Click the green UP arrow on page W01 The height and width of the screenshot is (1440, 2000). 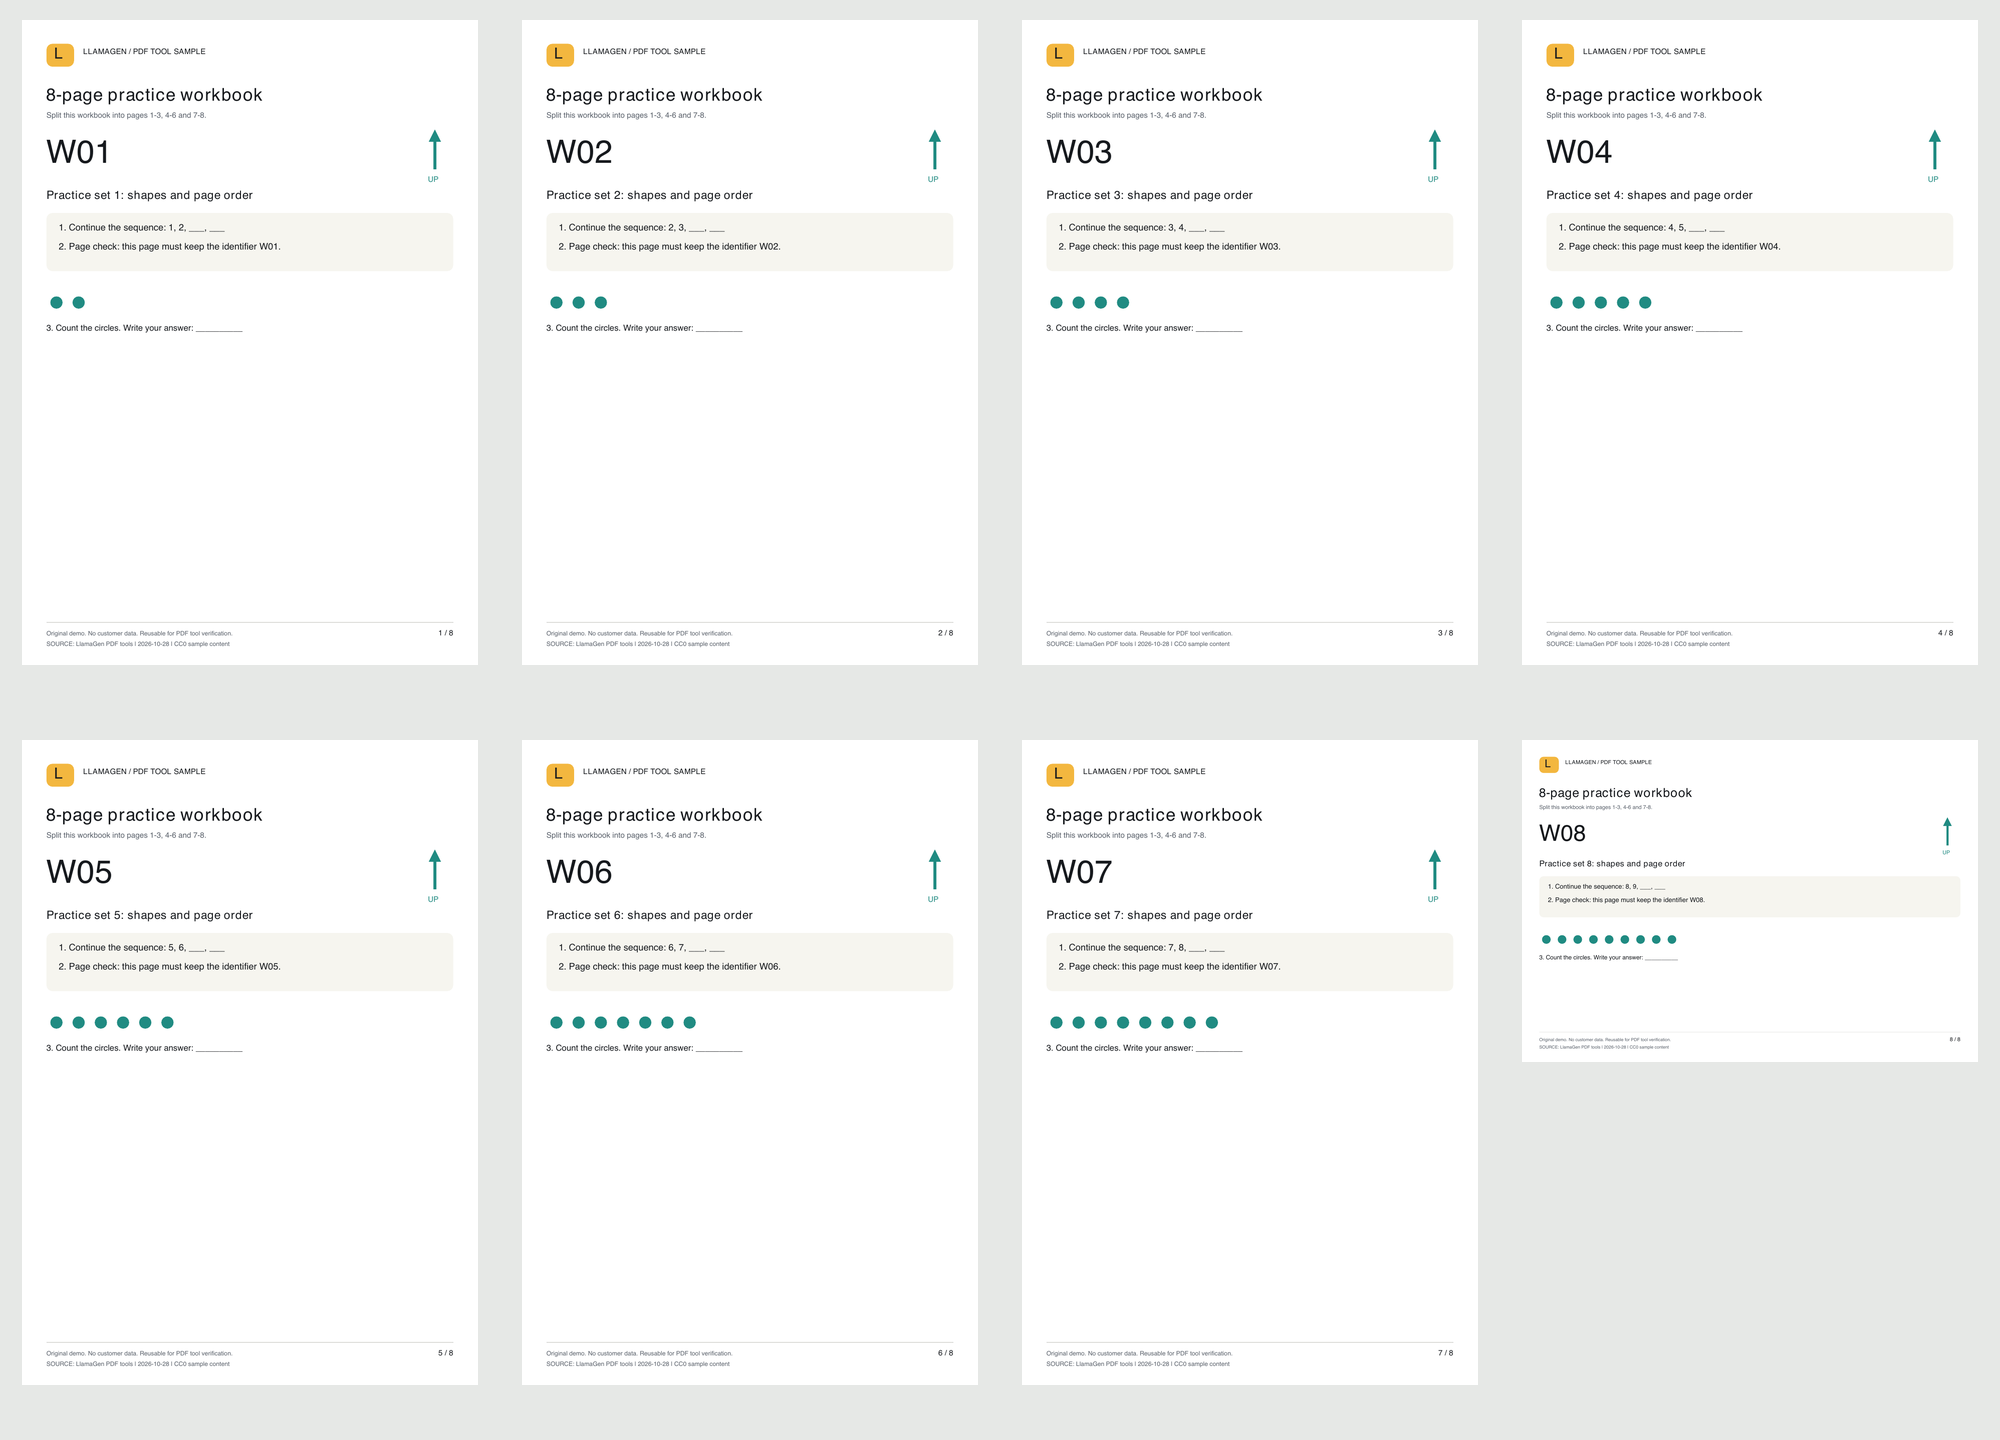[434, 151]
